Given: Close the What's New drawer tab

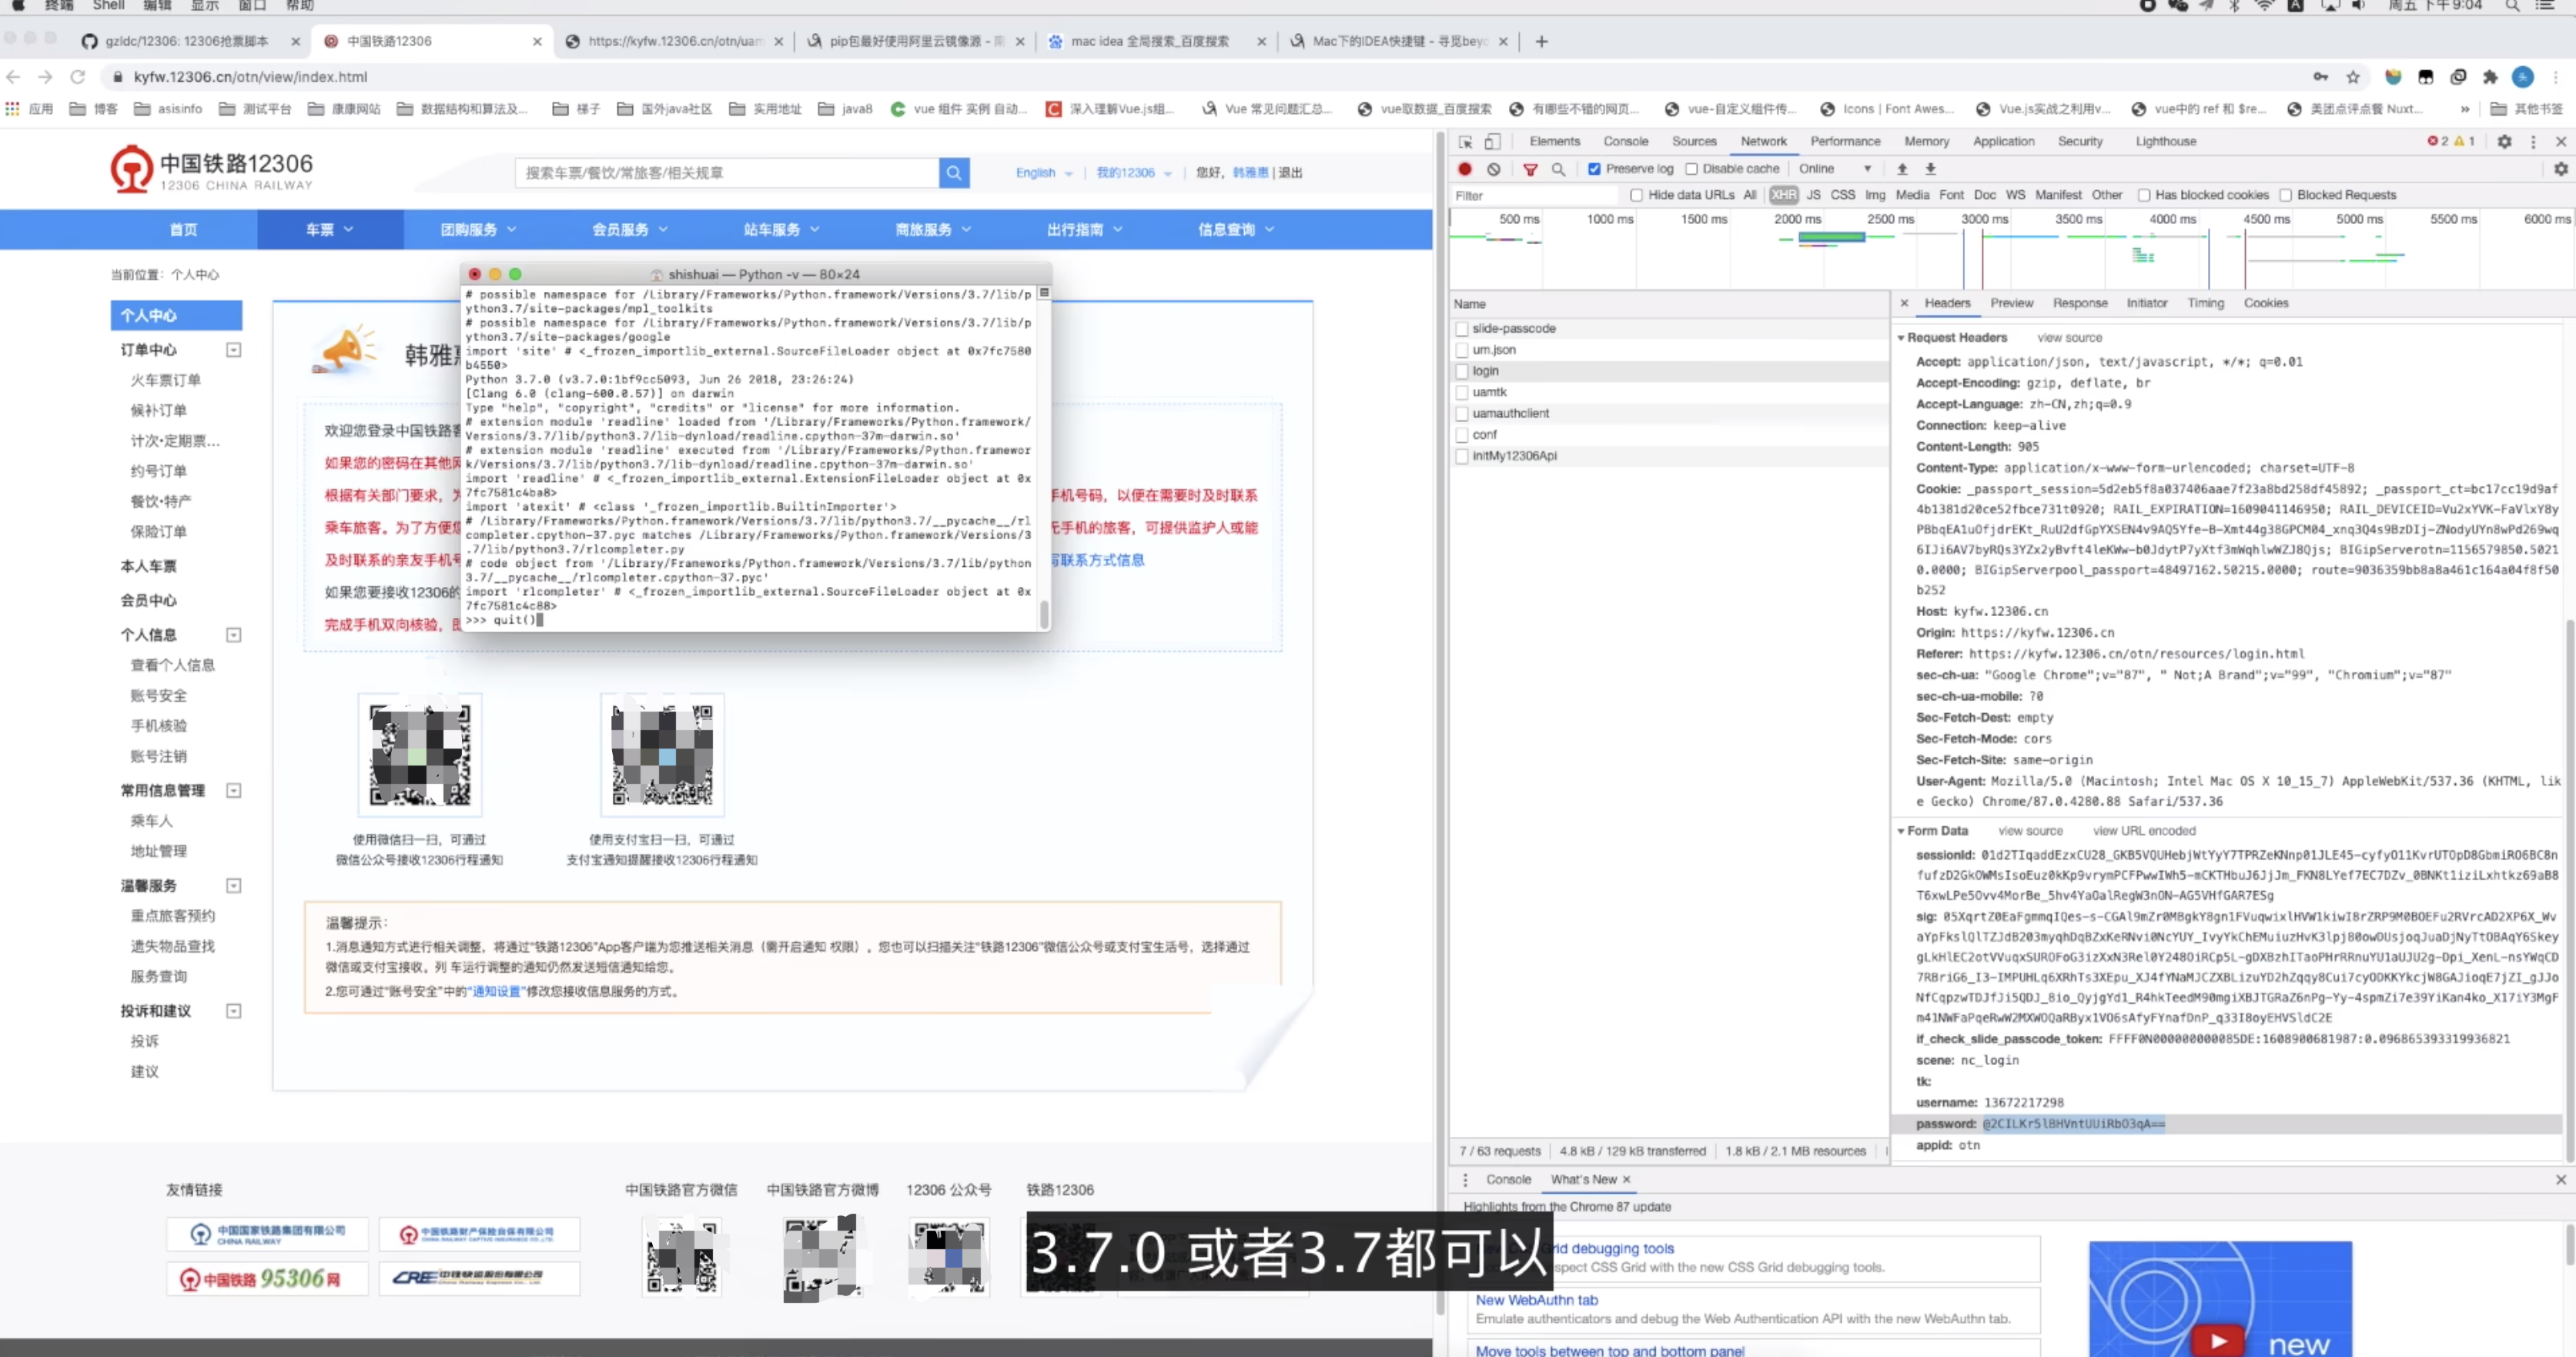Looking at the screenshot, I should pos(1626,1180).
